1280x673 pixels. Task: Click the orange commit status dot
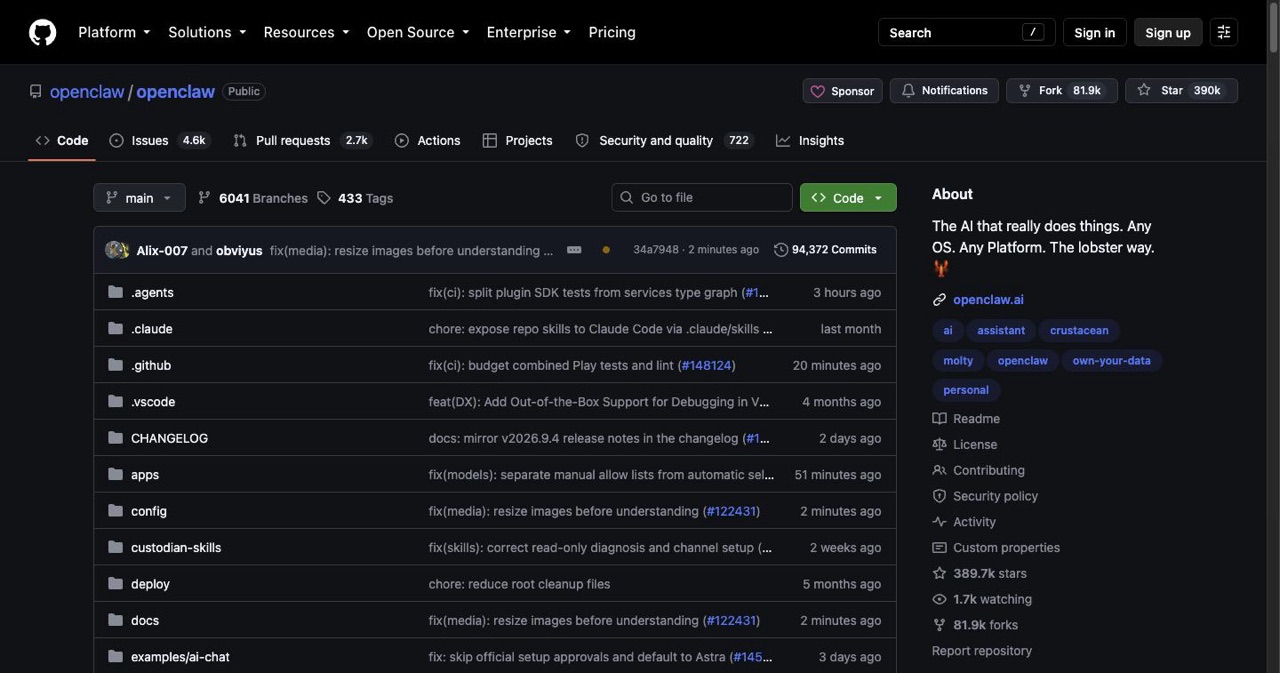pos(606,250)
